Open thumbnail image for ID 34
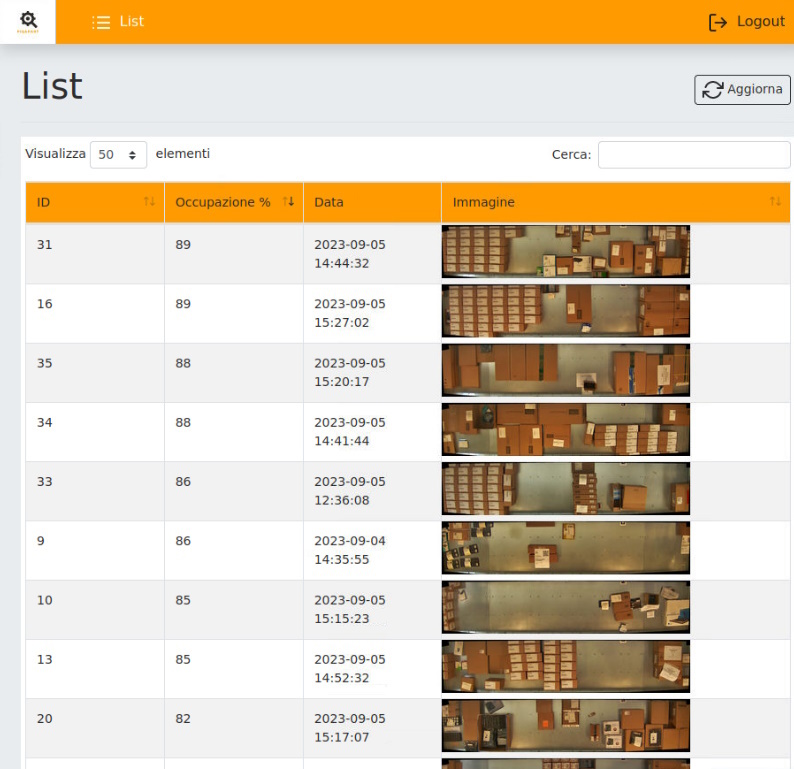Viewport: 794px width, 769px height. (566, 429)
